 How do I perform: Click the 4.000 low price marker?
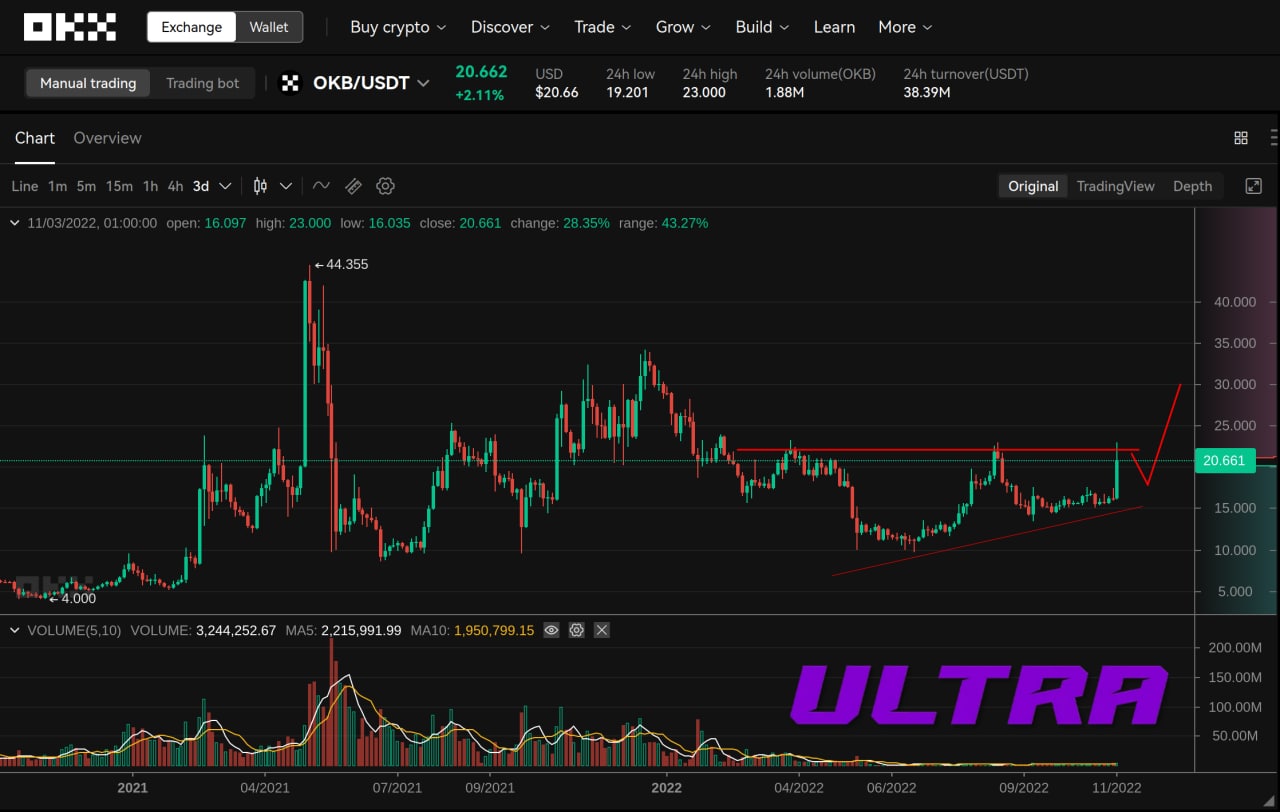[x=72, y=599]
